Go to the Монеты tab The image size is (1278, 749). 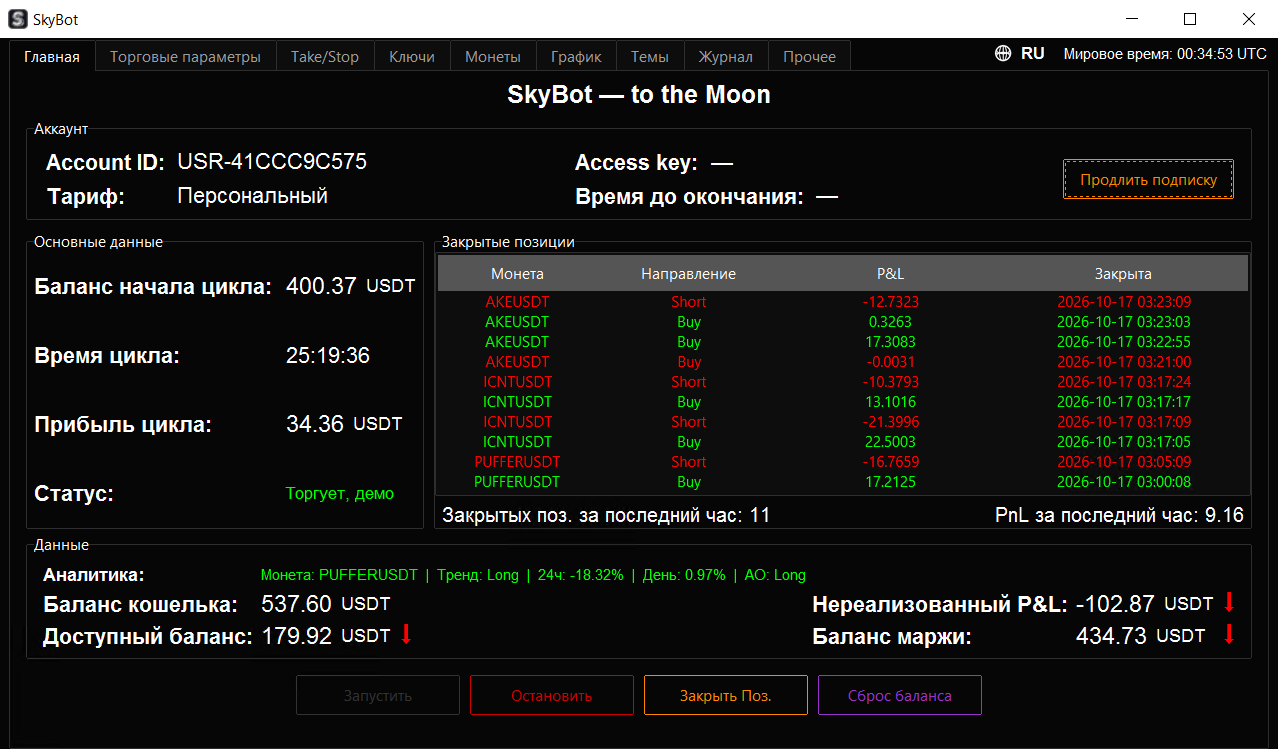click(x=493, y=57)
